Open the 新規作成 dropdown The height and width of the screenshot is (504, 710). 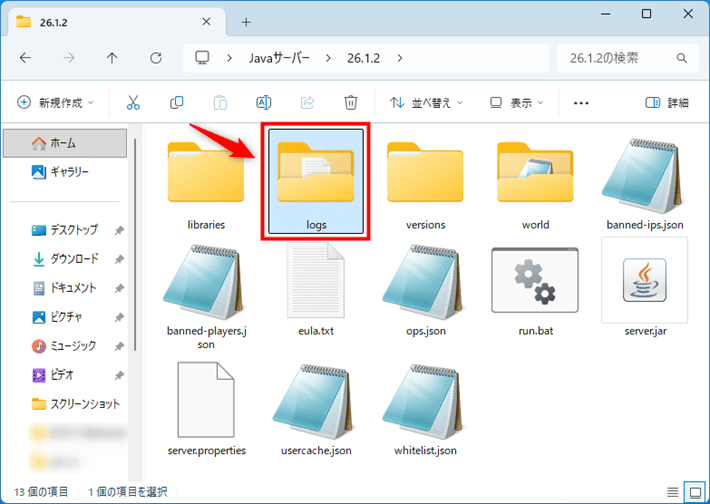point(55,103)
